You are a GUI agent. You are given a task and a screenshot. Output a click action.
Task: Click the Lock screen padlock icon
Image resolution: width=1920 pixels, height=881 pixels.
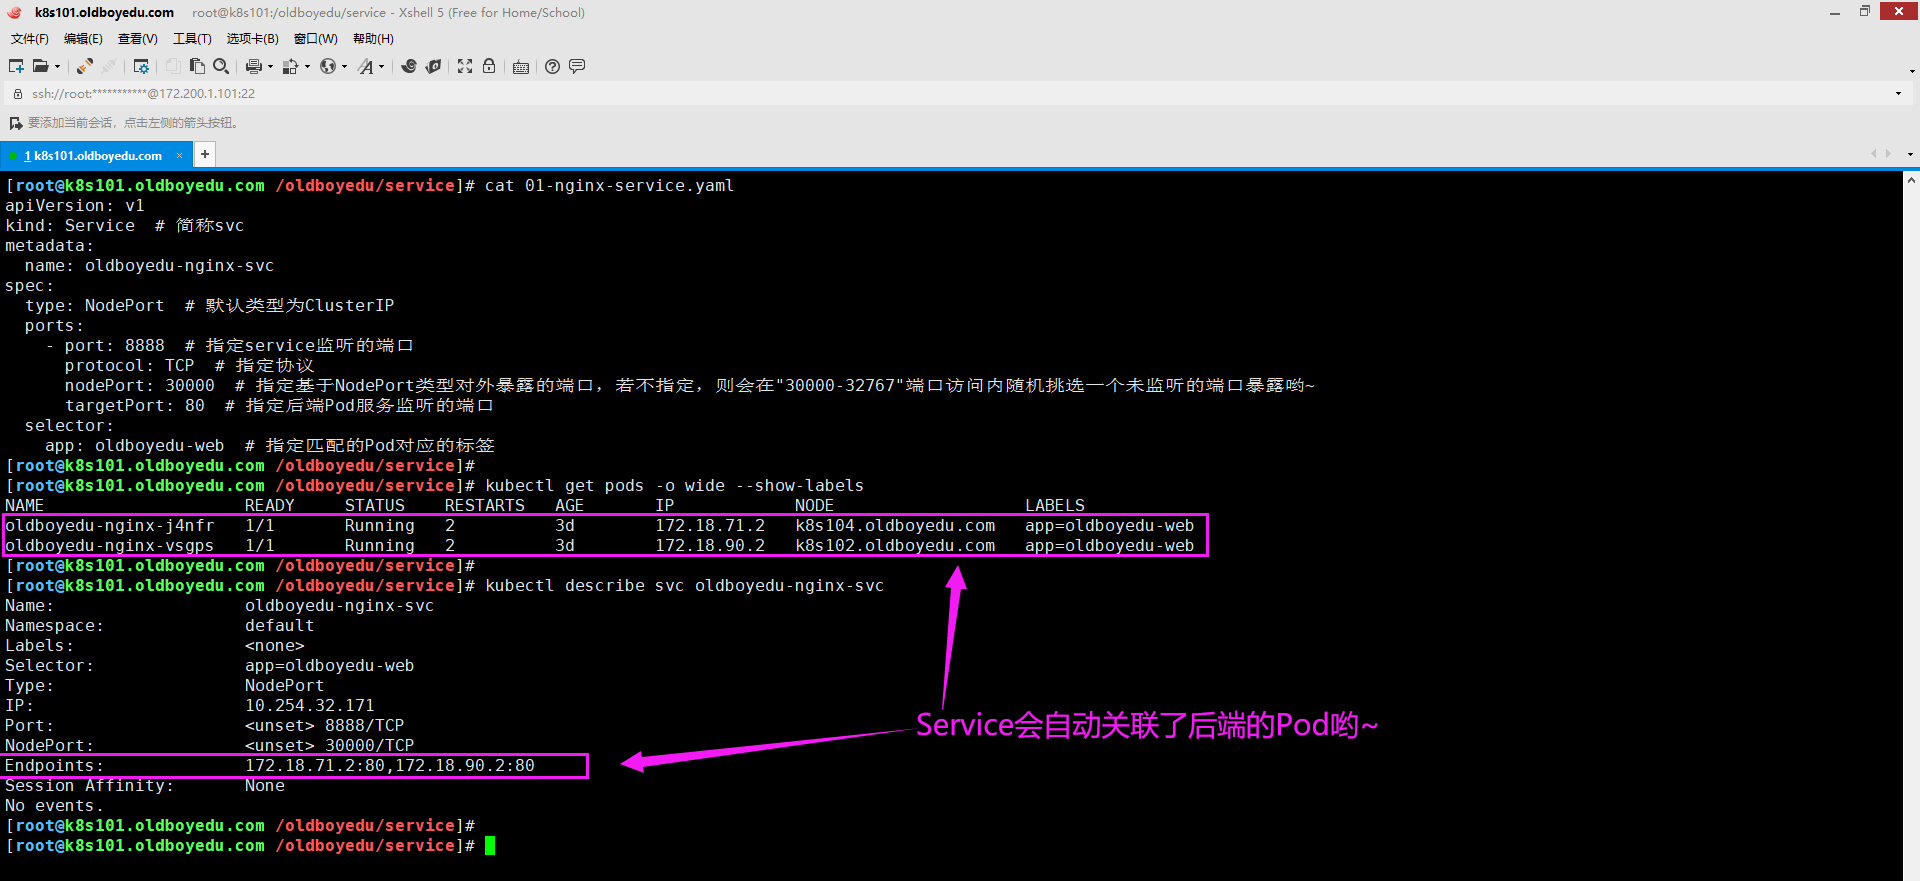(x=489, y=66)
